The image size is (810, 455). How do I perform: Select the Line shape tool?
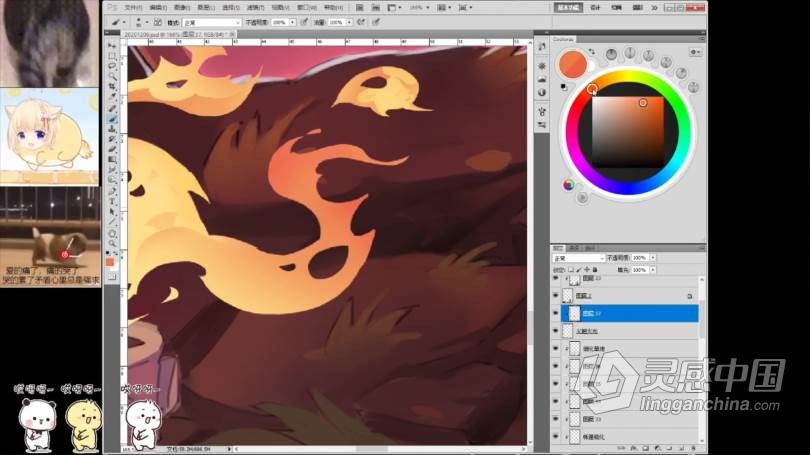click(x=112, y=223)
